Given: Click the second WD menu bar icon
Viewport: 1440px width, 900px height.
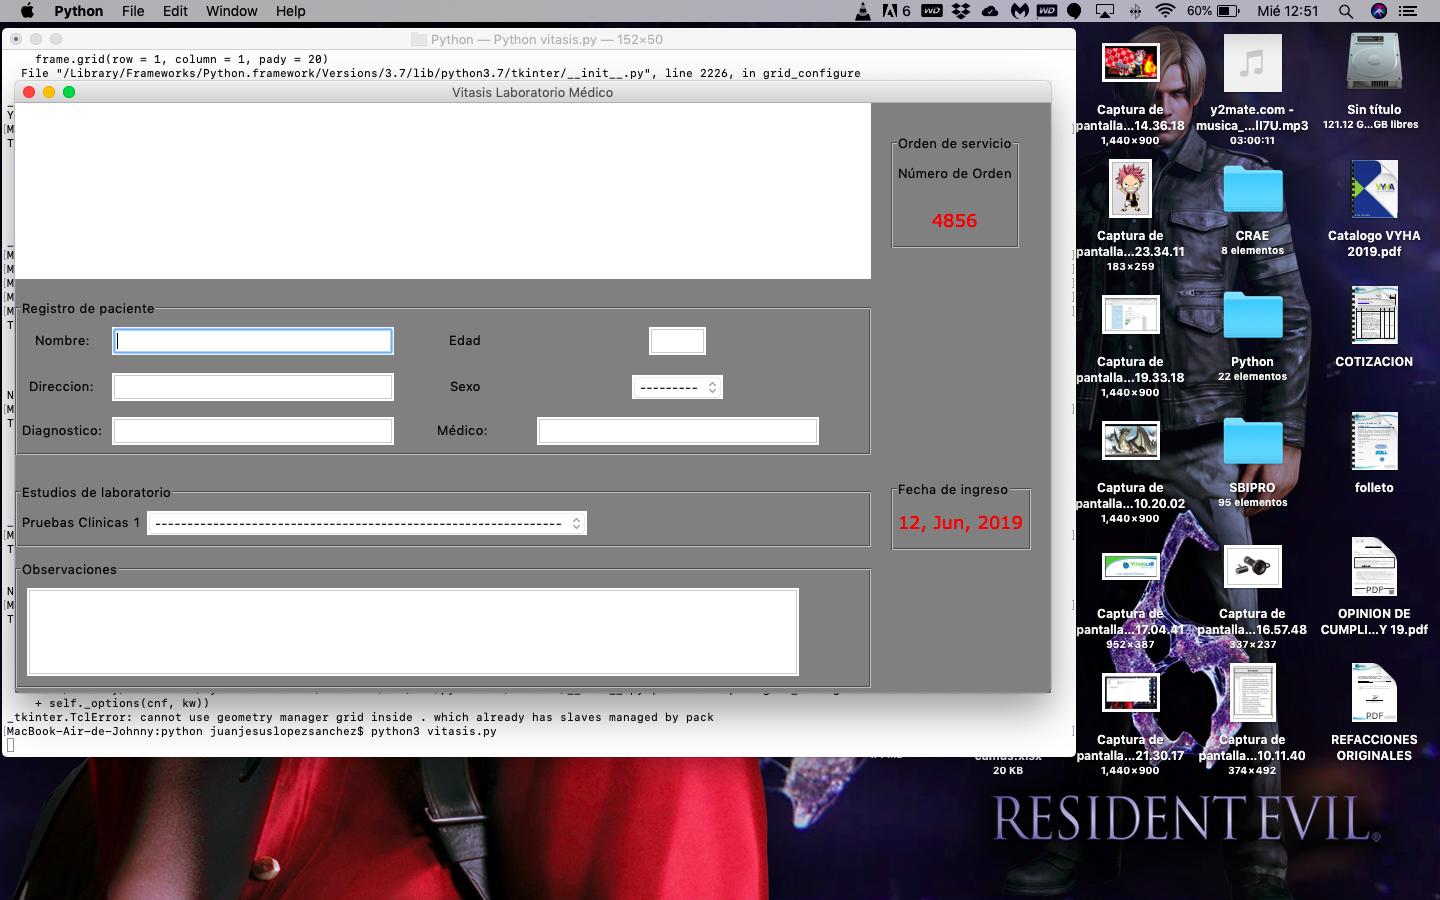Looking at the screenshot, I should [1047, 11].
